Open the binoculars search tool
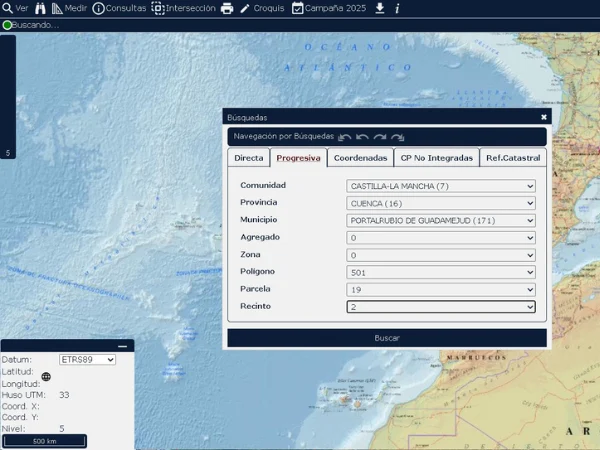The height and width of the screenshot is (450, 600). (40, 8)
